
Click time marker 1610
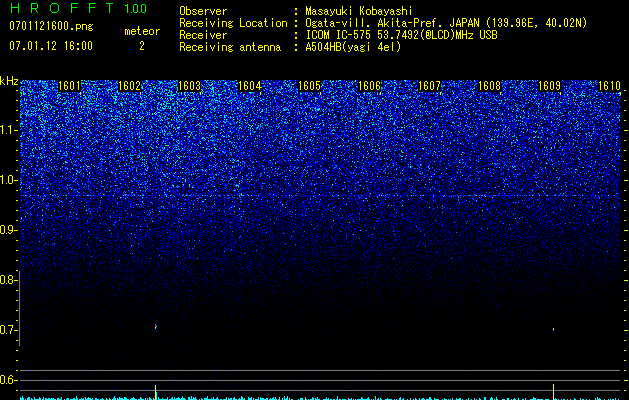[609, 86]
